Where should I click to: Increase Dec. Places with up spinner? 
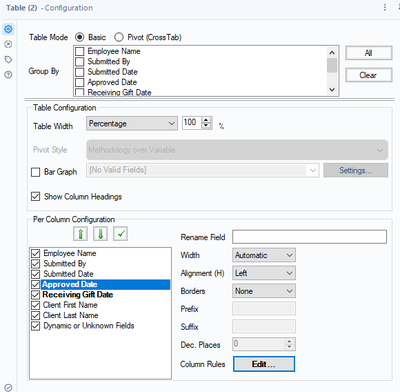(x=289, y=341)
